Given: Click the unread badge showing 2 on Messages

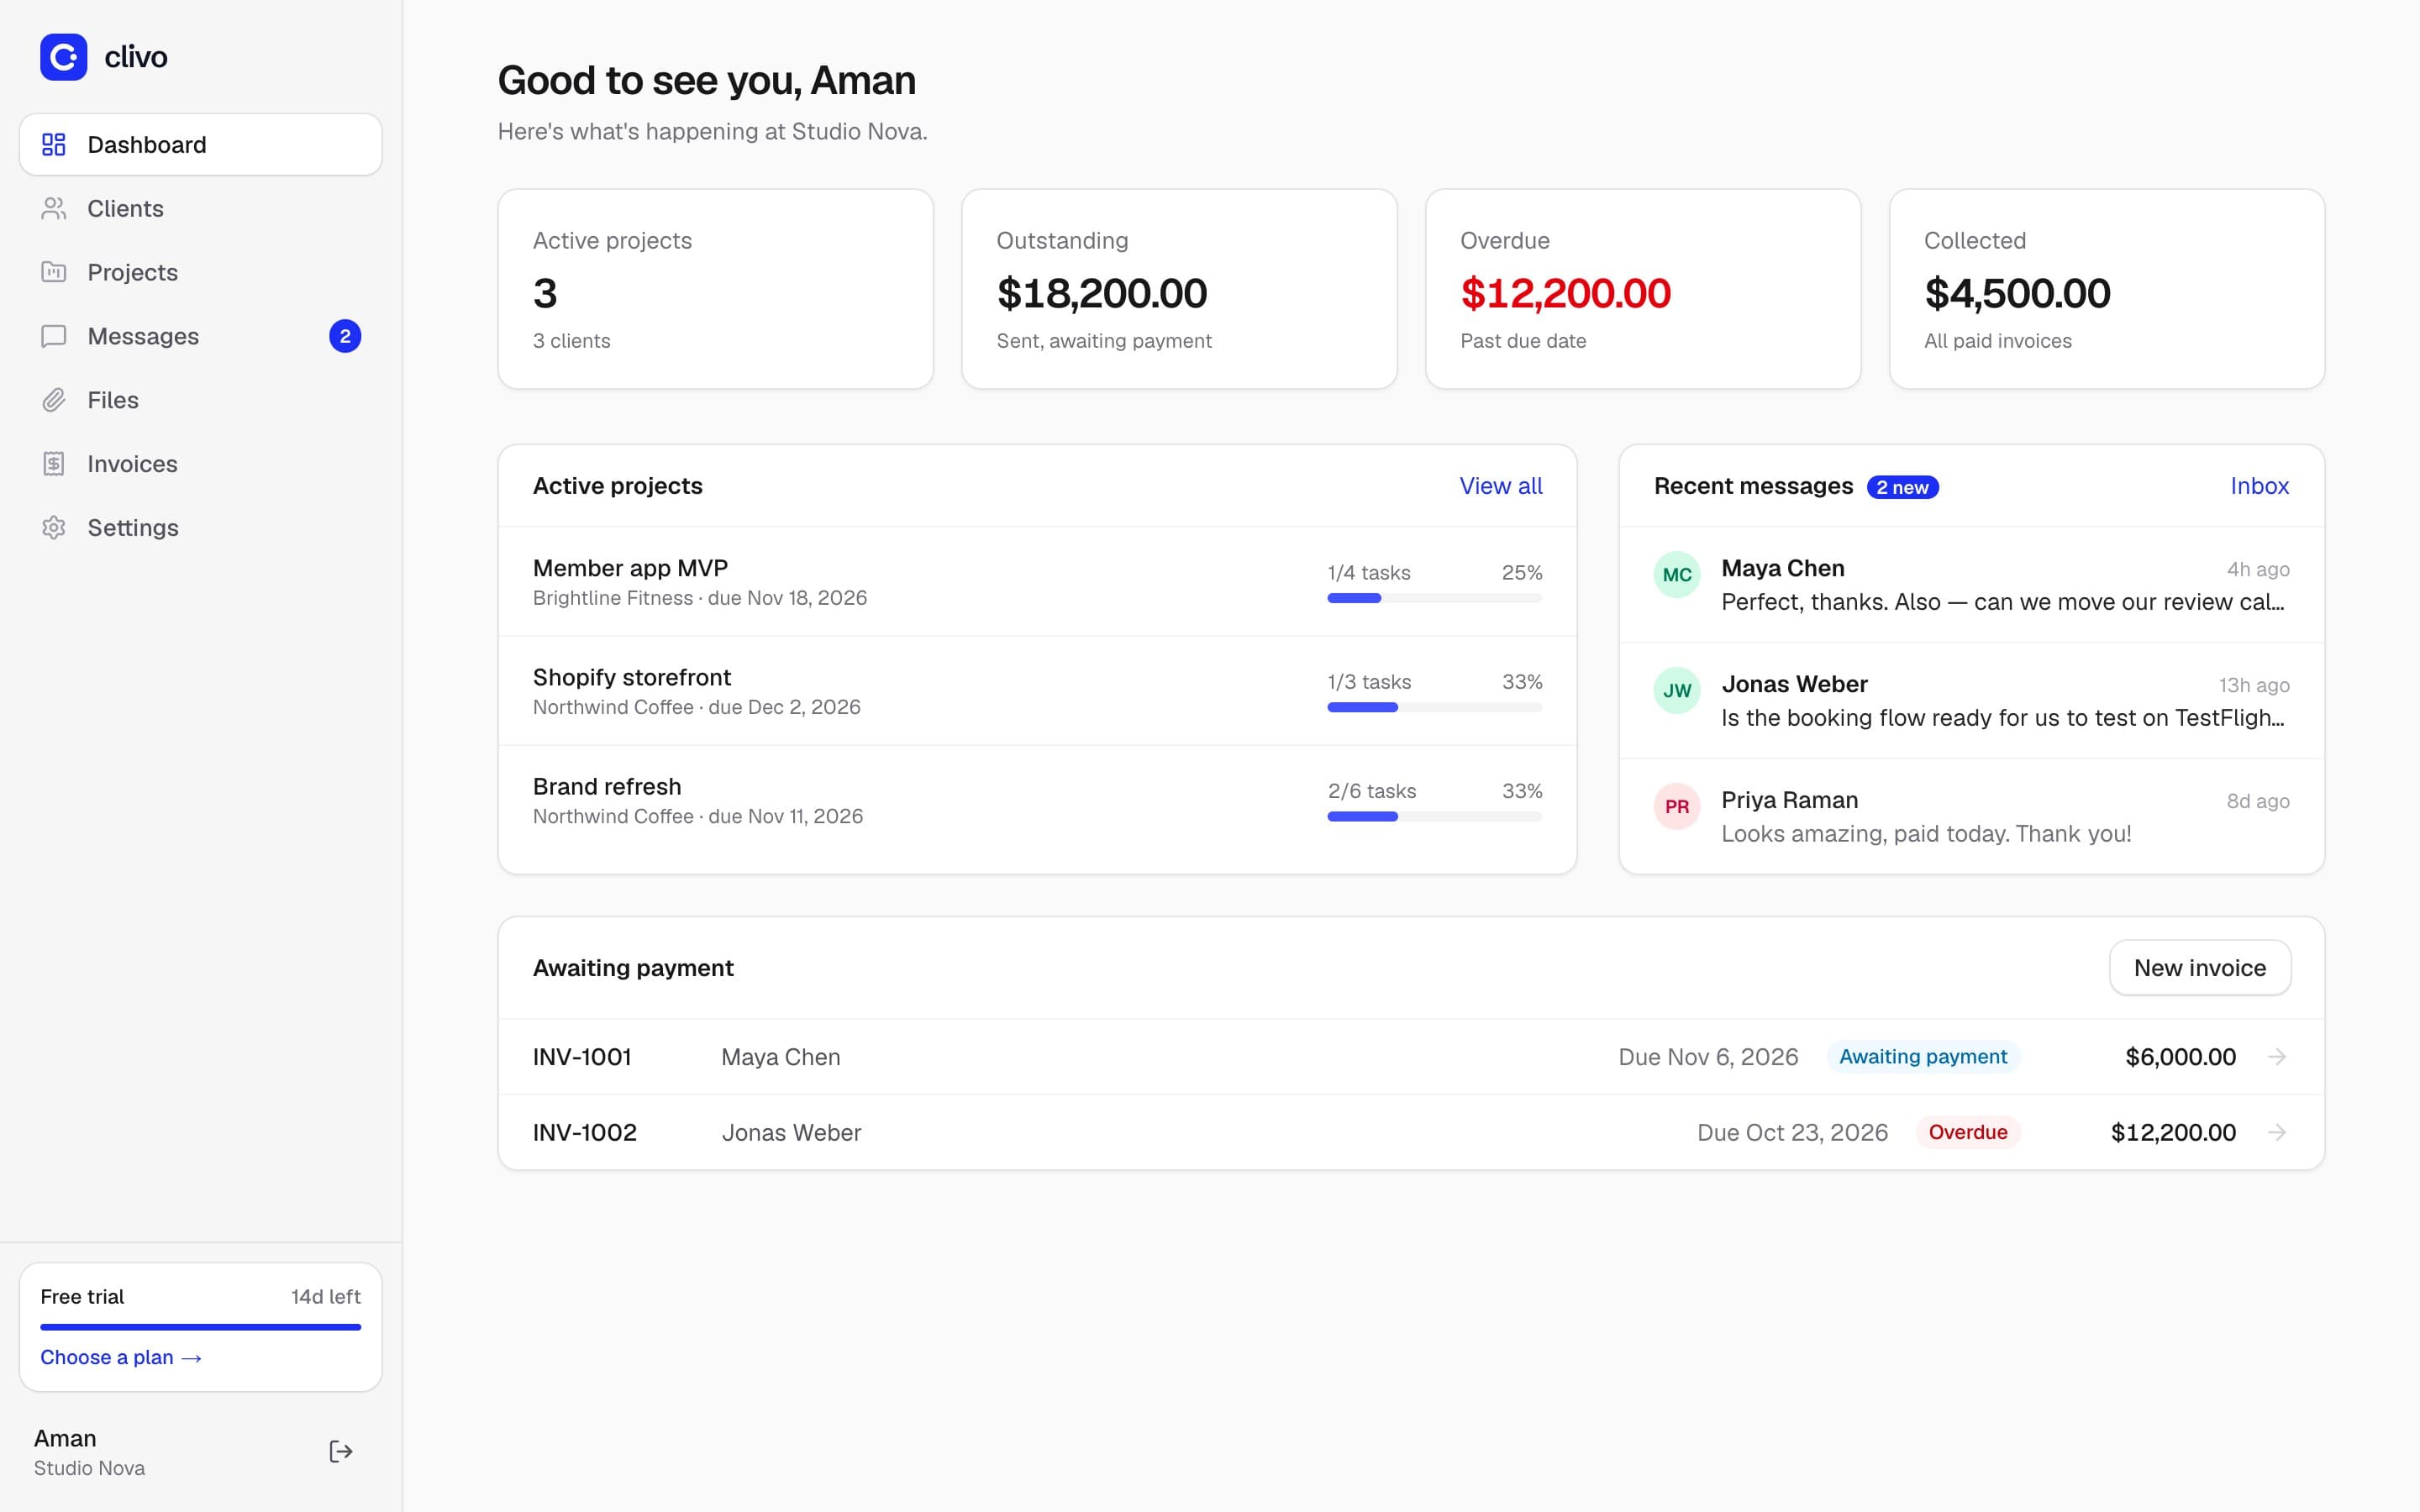Looking at the screenshot, I should pyautogui.click(x=345, y=336).
